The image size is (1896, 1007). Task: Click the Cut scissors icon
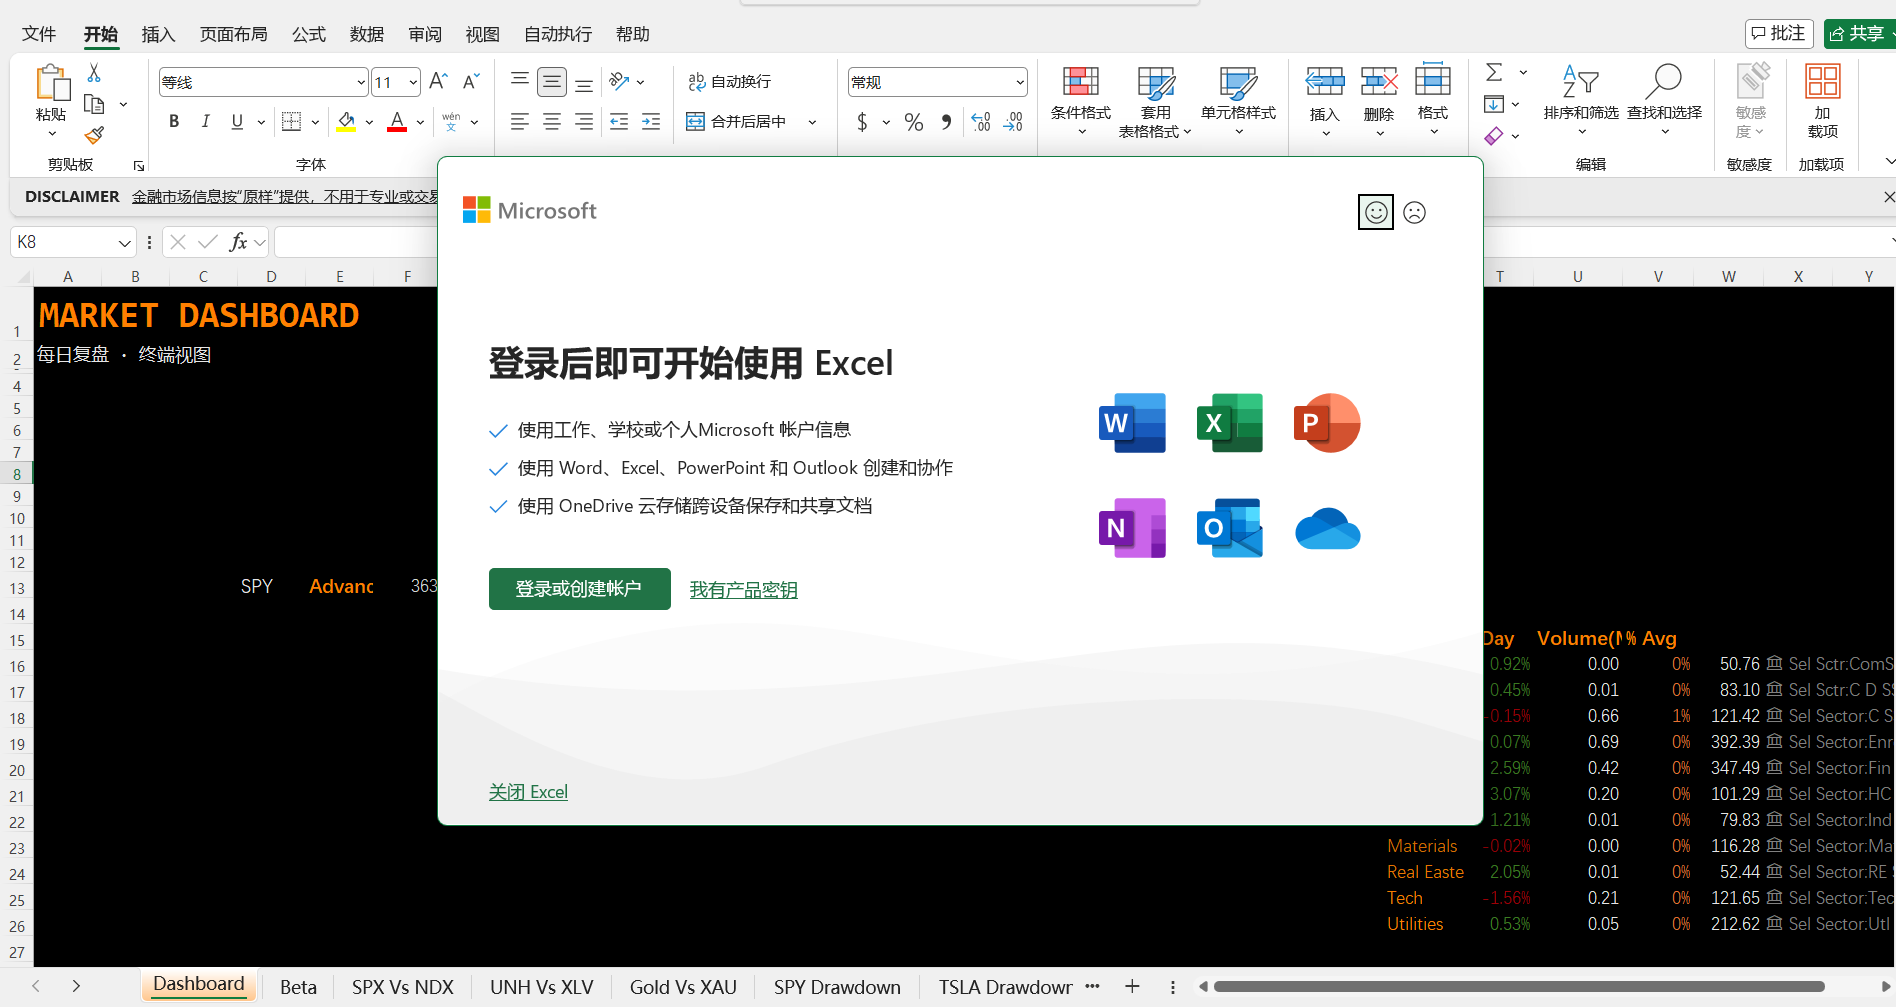pyautogui.click(x=94, y=73)
